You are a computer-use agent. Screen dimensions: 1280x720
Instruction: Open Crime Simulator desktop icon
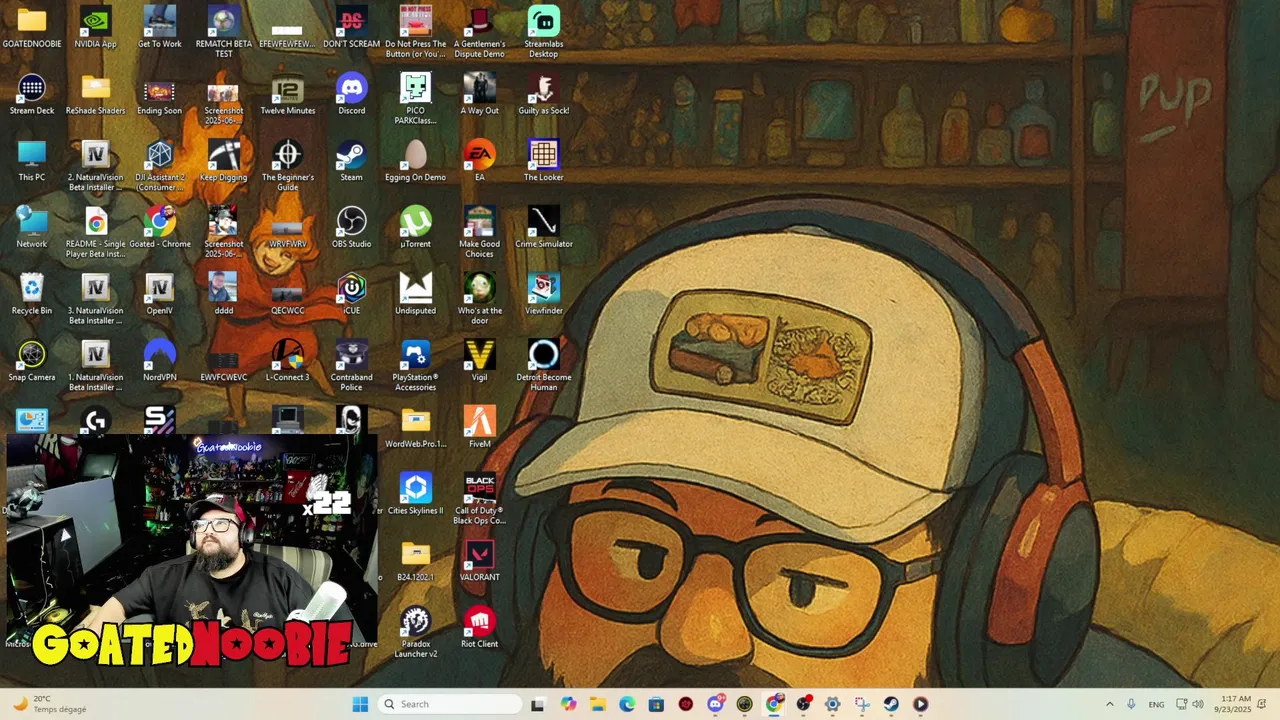click(543, 228)
